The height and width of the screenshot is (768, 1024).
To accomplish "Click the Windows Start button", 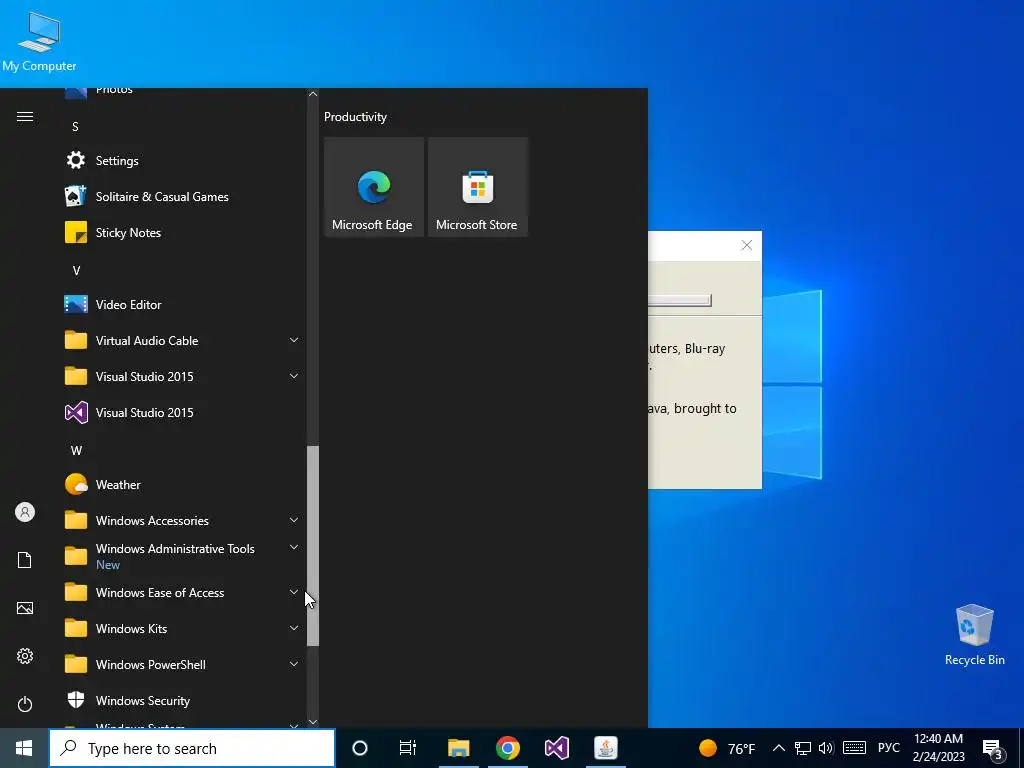I will click(x=24, y=748).
